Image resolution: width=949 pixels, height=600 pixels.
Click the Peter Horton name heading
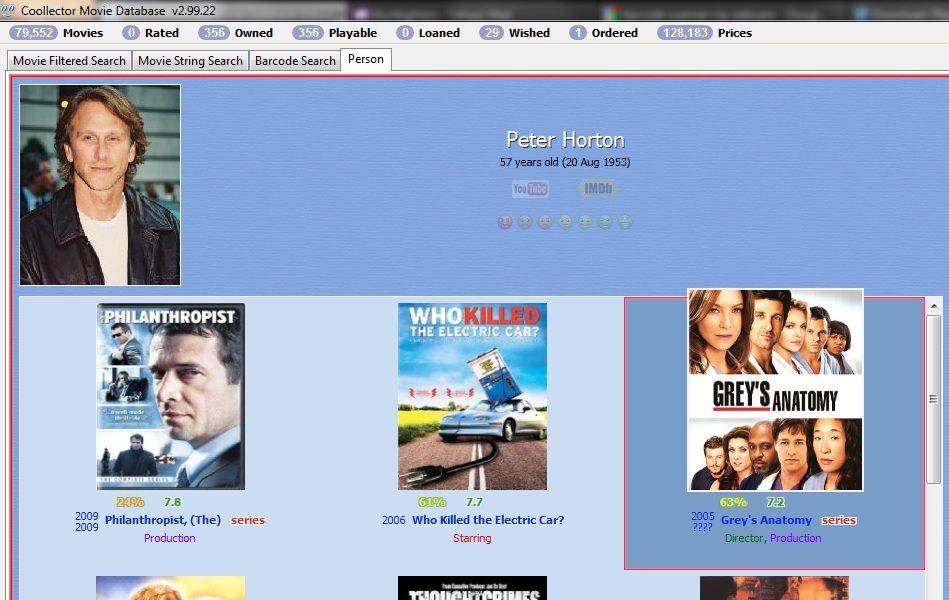[565, 140]
